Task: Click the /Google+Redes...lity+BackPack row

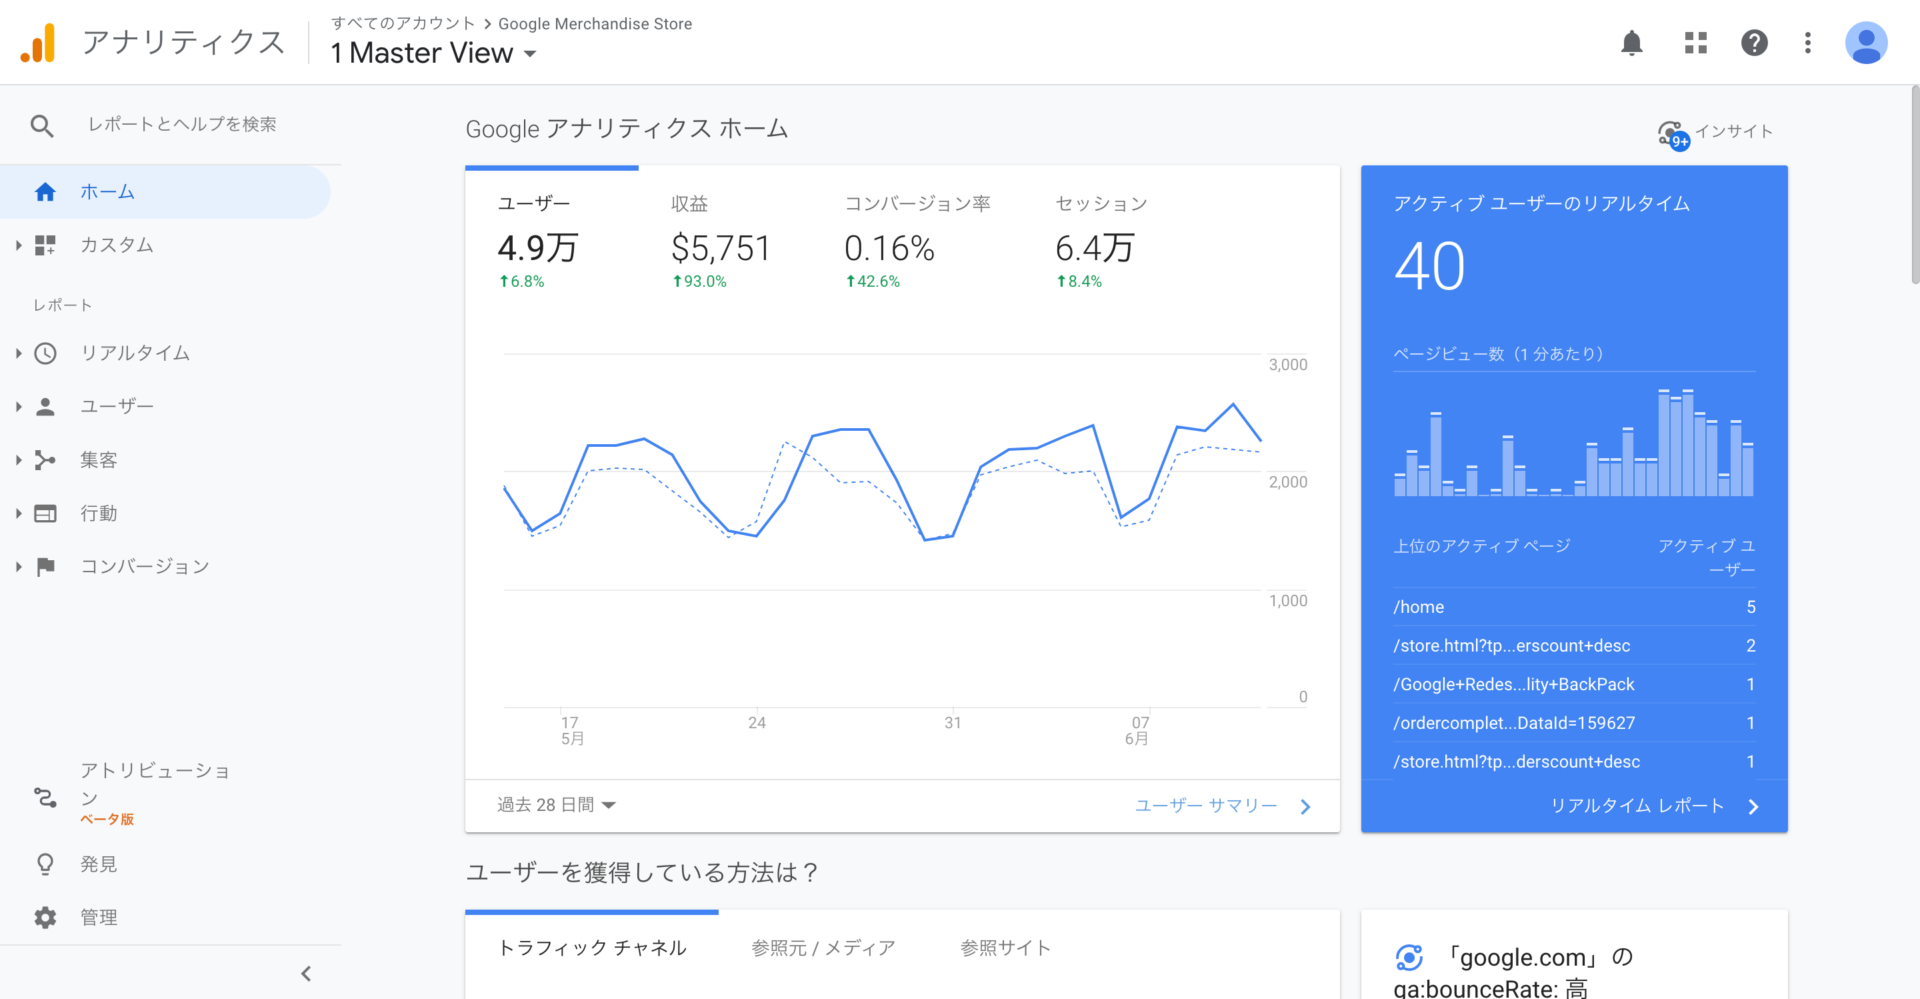Action: 1574,685
